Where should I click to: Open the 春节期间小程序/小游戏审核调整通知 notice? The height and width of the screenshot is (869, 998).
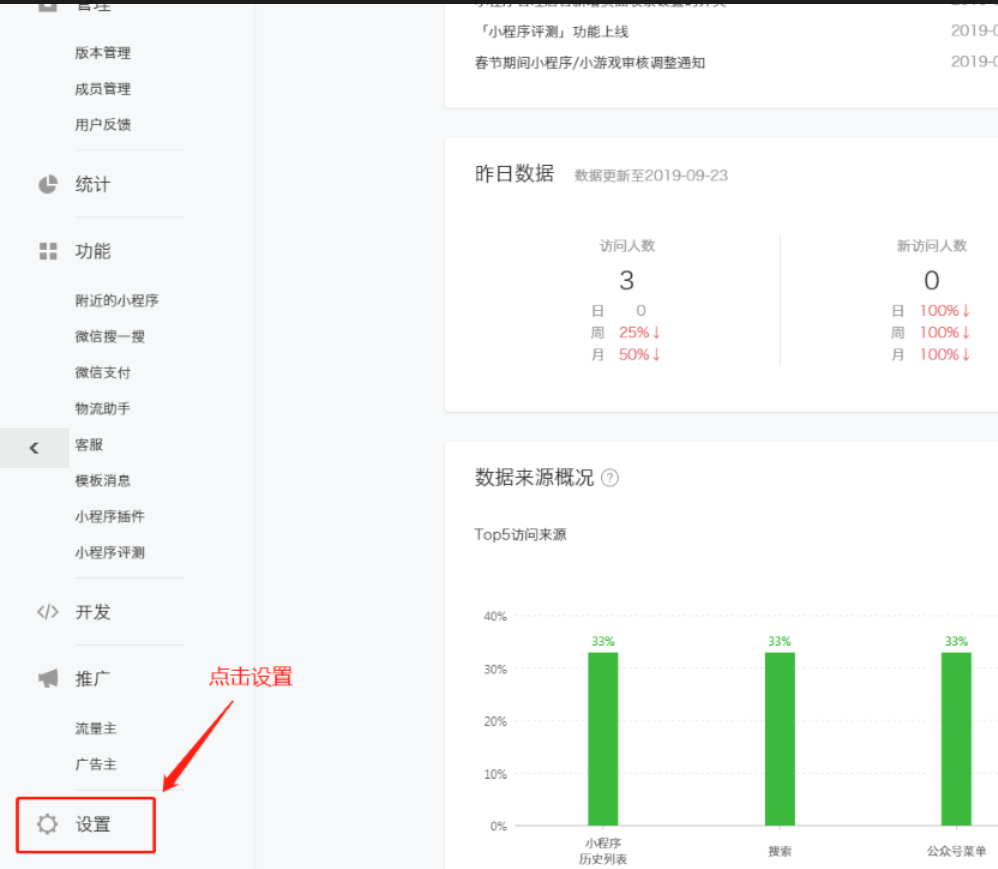coord(590,62)
